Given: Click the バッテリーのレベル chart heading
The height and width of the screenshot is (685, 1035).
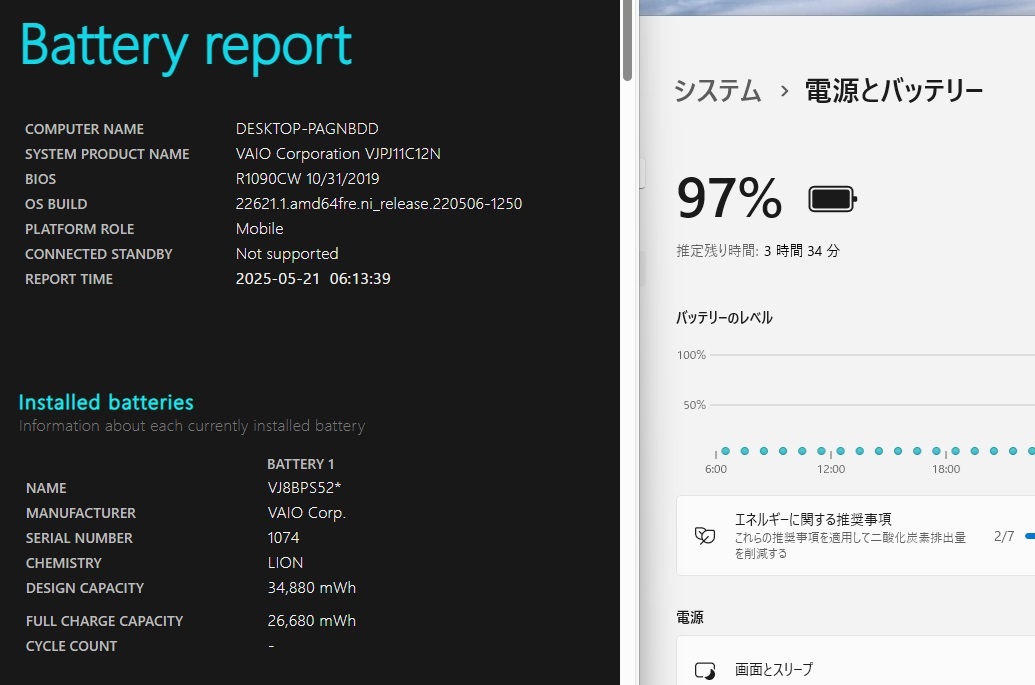Looking at the screenshot, I should pyautogui.click(x=724, y=317).
